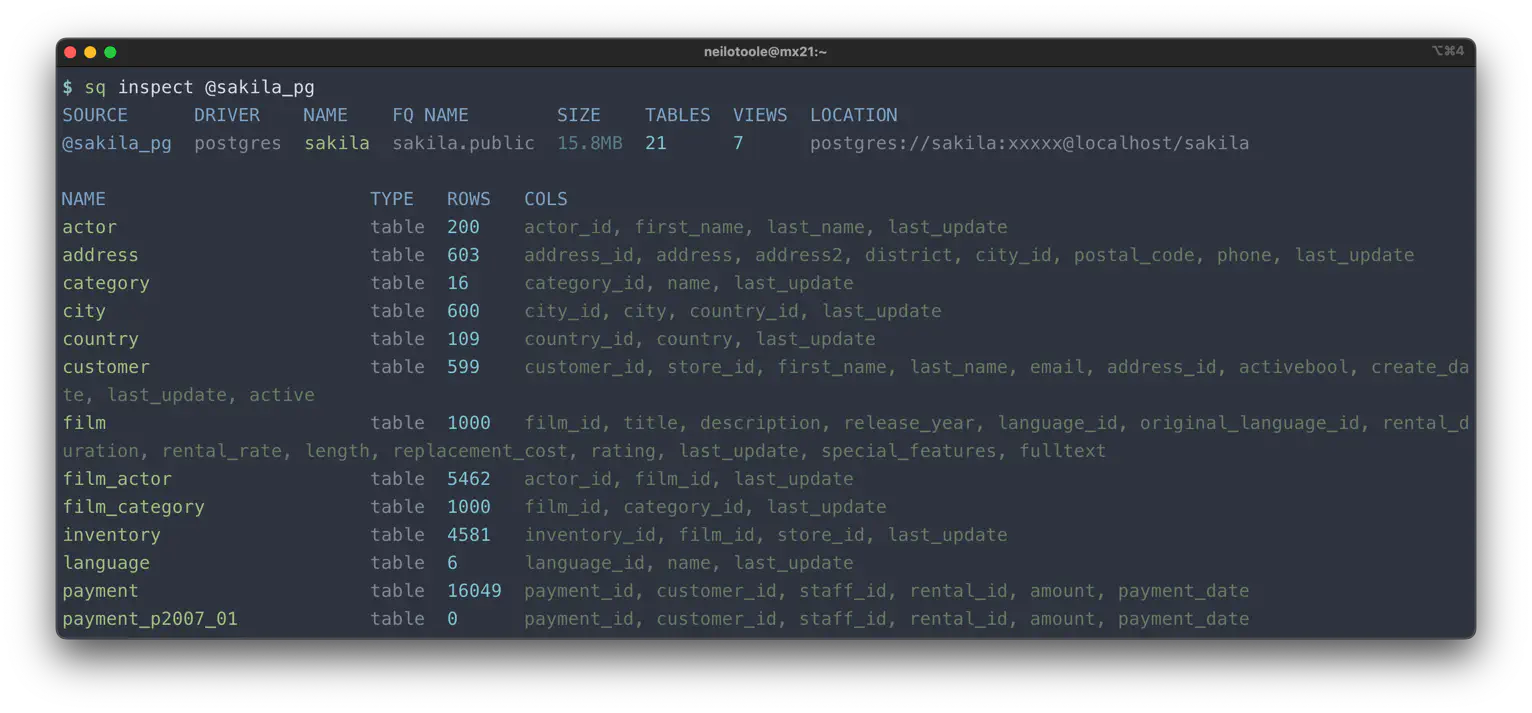1532x713 pixels.
Task: Click the row count 599 for customer
Action: 464,367
